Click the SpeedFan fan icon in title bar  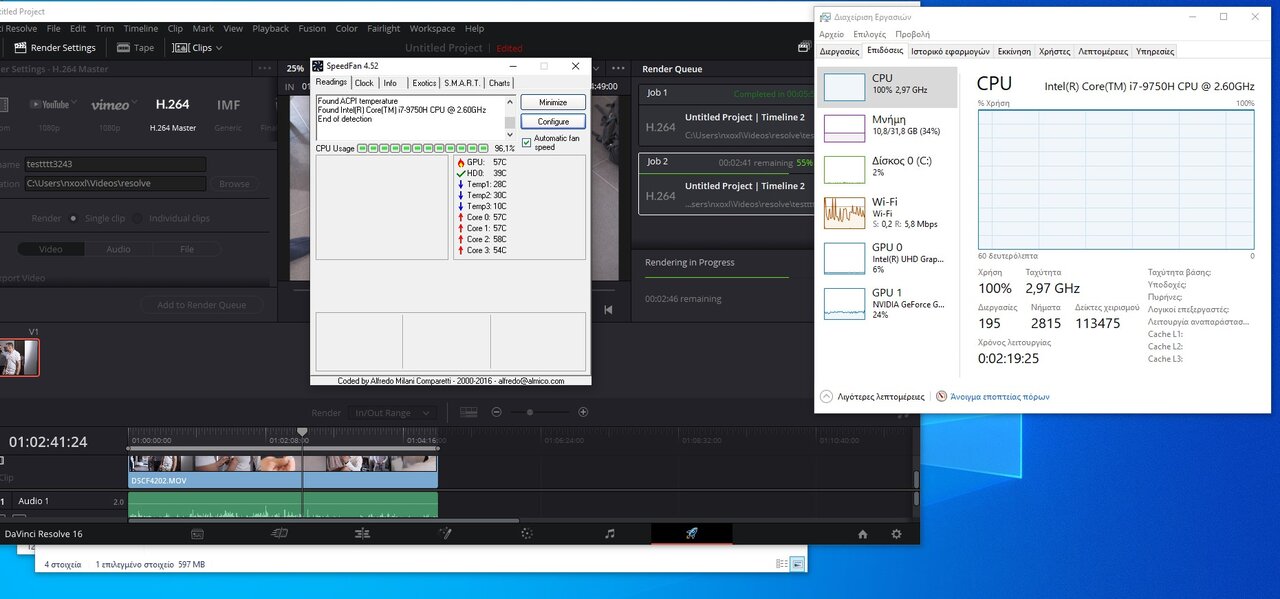[318, 66]
